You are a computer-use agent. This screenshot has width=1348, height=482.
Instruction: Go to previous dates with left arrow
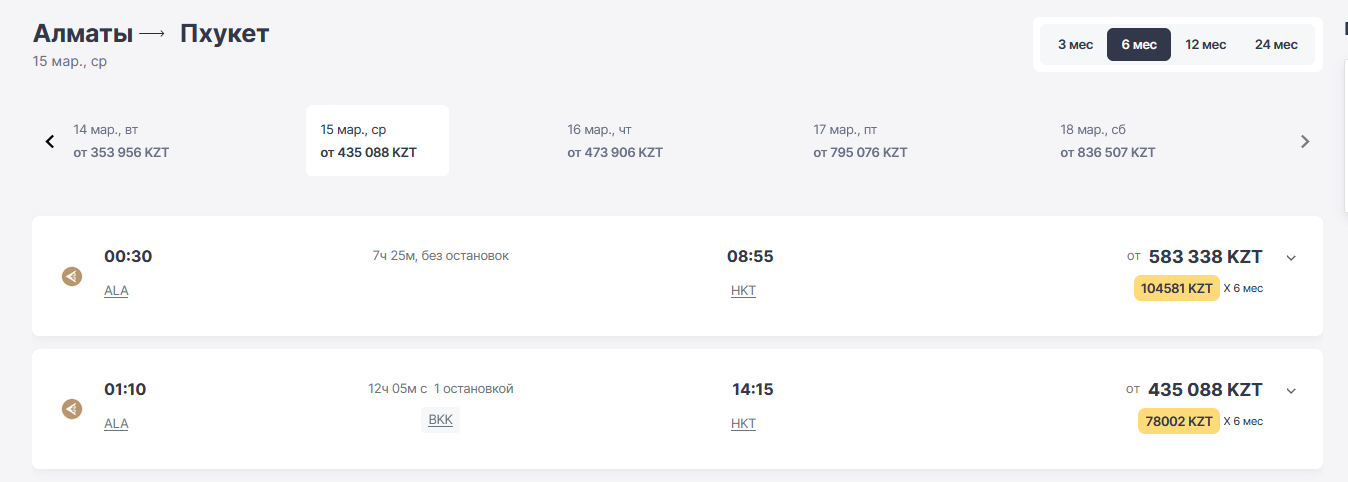(50, 141)
